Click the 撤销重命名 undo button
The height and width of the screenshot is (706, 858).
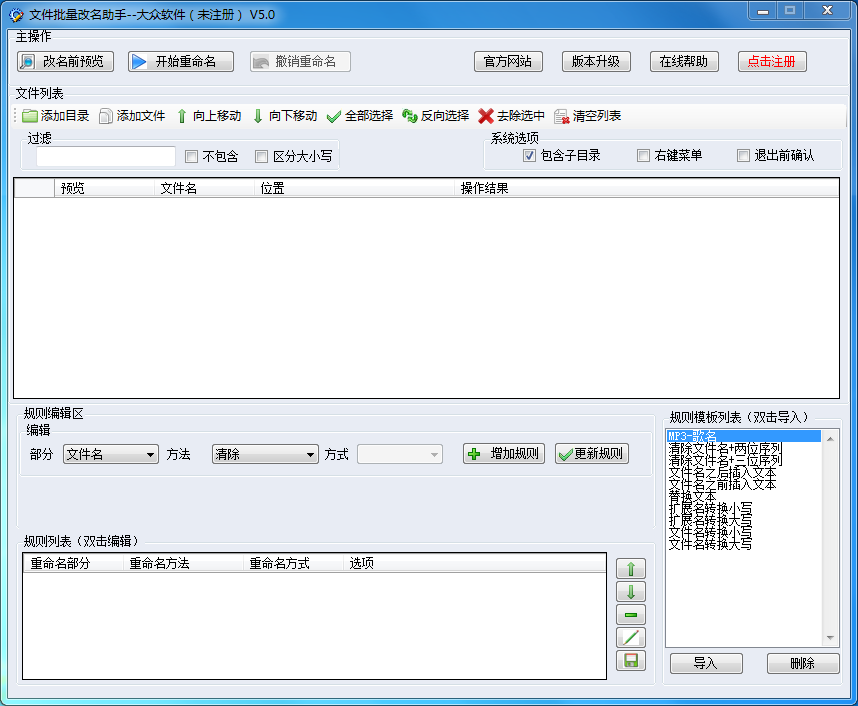[300, 61]
